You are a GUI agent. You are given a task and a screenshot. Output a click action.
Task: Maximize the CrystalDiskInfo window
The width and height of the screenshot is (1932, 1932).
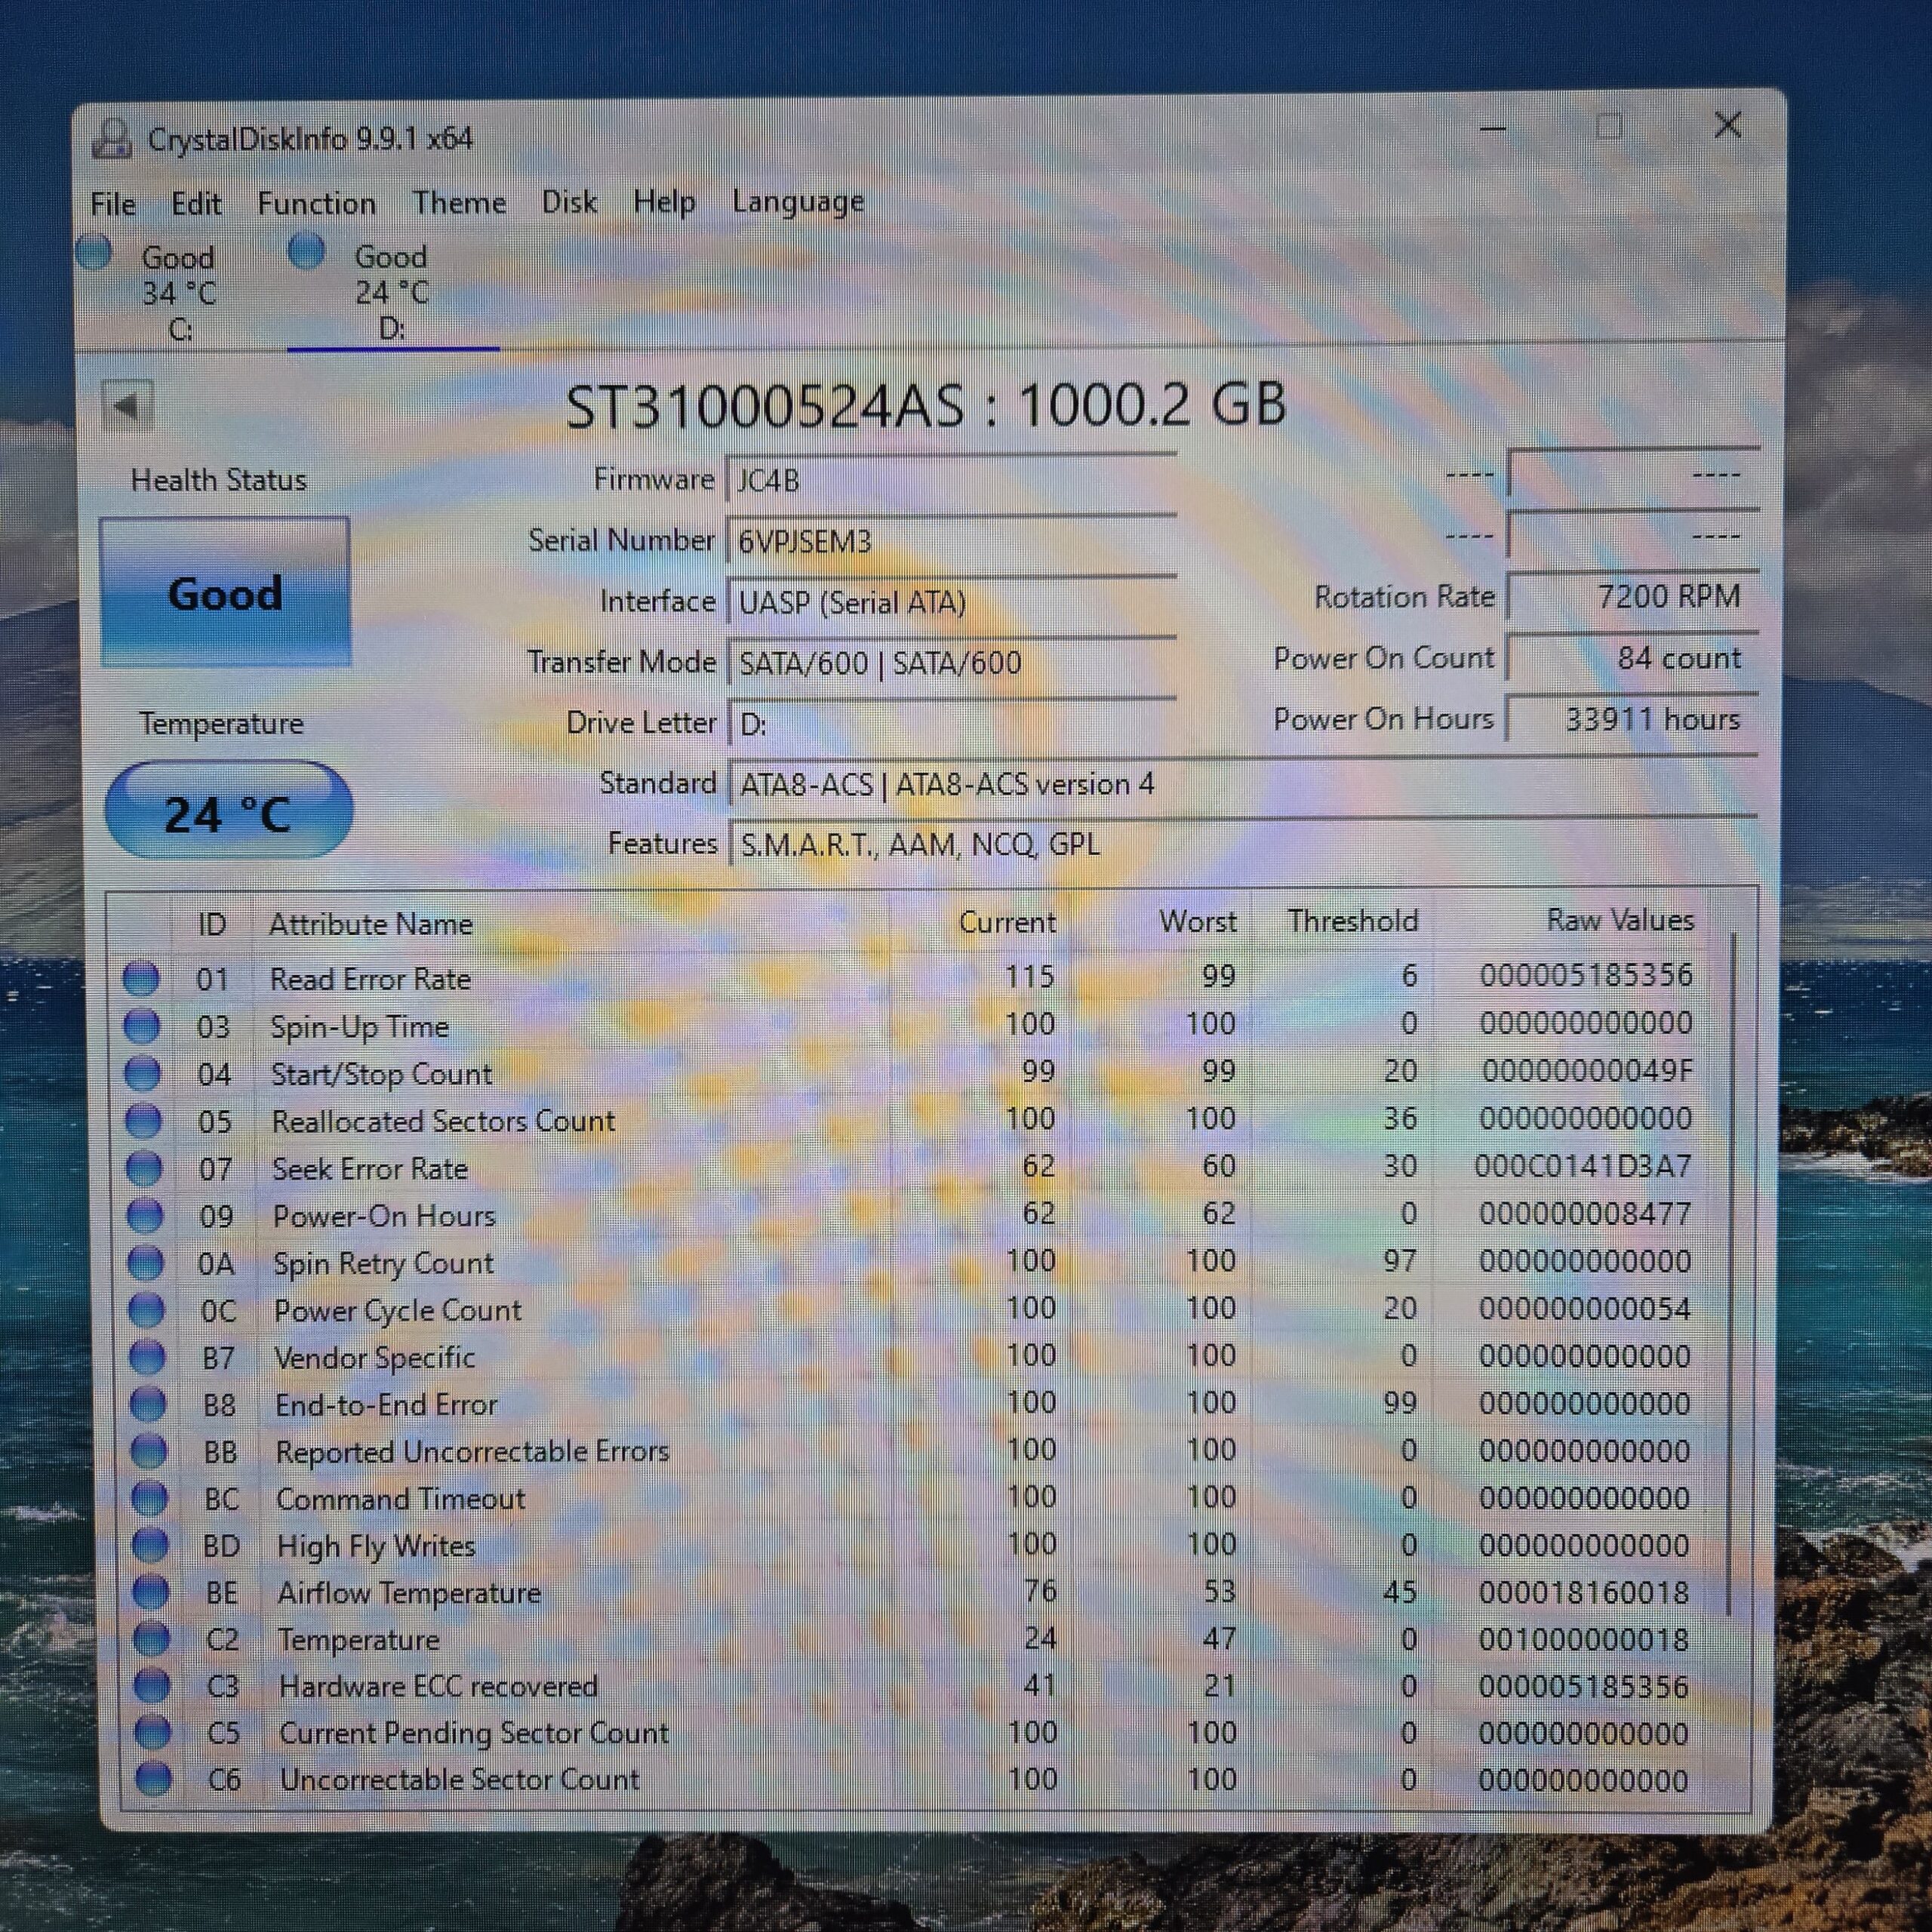[1609, 127]
